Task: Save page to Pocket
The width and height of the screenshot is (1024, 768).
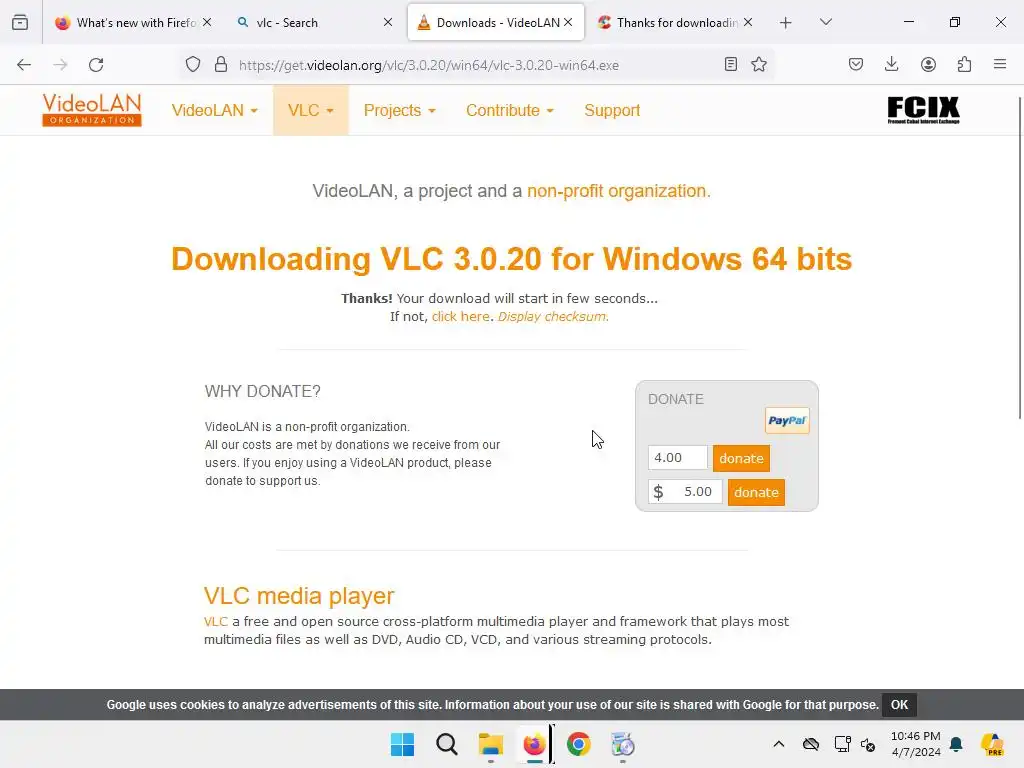Action: 856,64
